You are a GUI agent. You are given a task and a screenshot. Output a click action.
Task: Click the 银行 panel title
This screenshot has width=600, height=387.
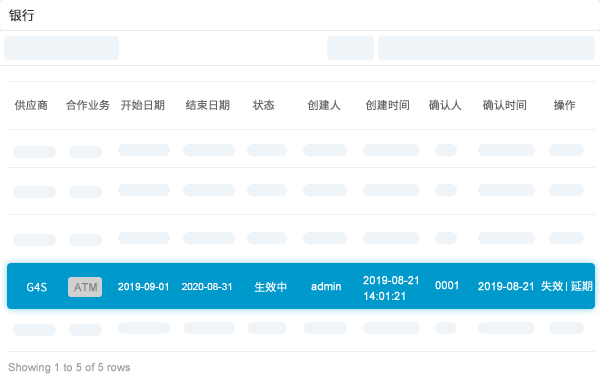(22, 16)
